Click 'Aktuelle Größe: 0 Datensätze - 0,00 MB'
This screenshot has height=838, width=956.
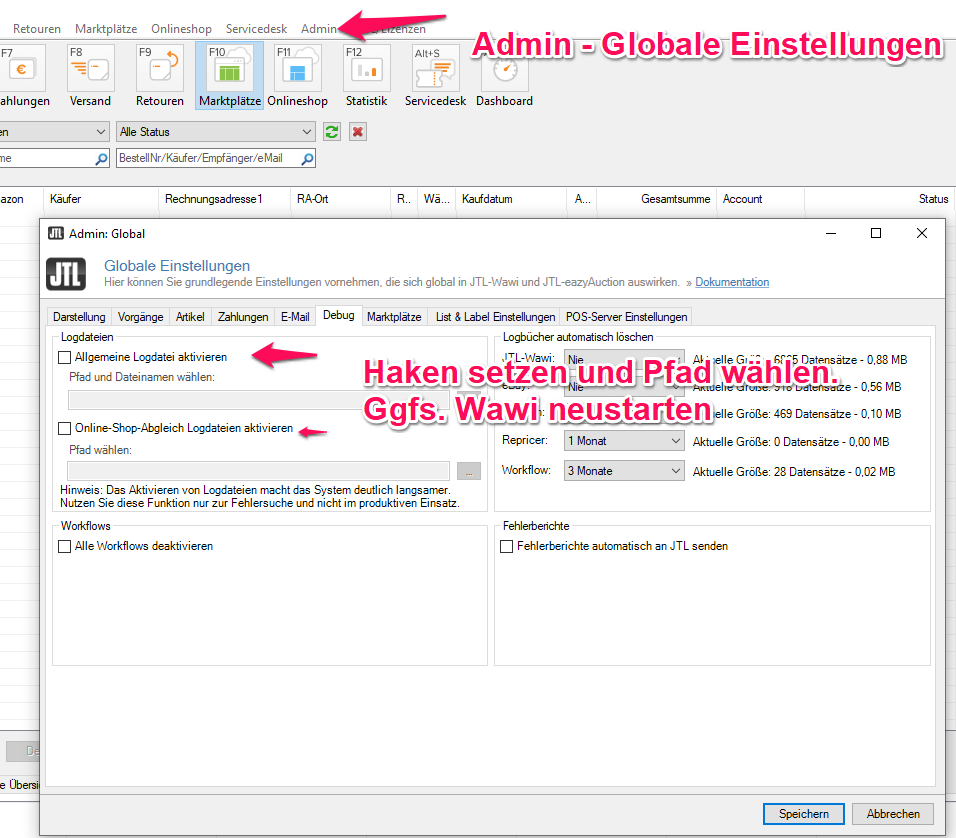[791, 442]
